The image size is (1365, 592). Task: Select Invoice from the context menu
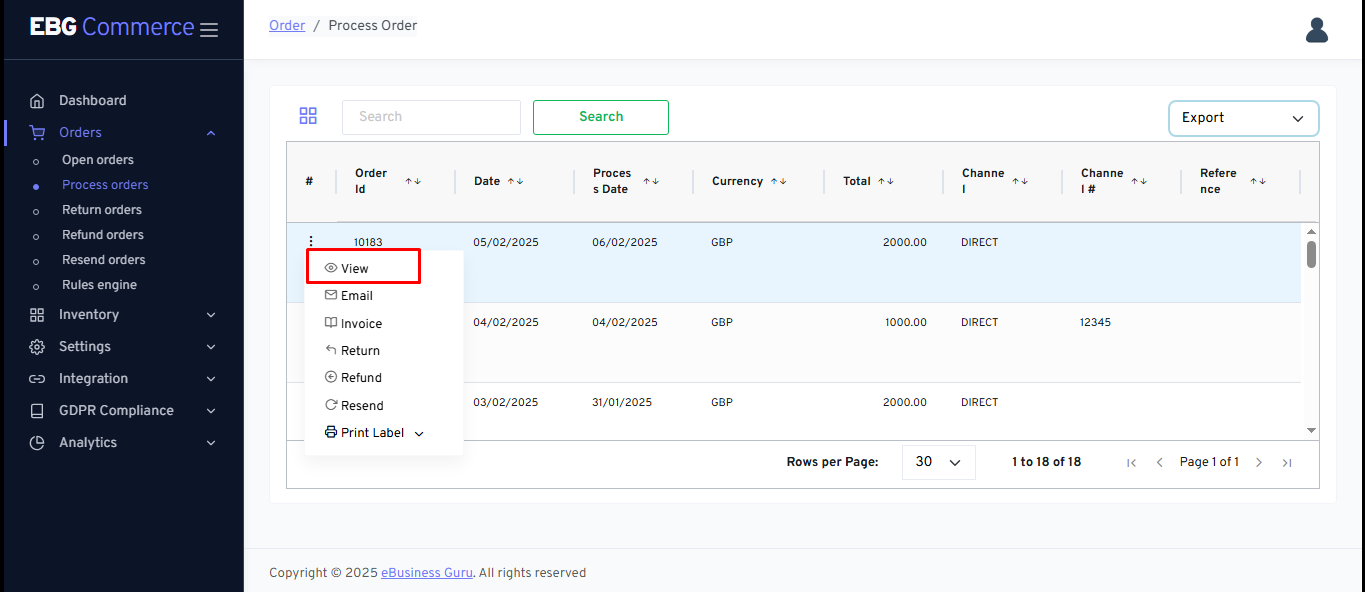click(x=361, y=323)
